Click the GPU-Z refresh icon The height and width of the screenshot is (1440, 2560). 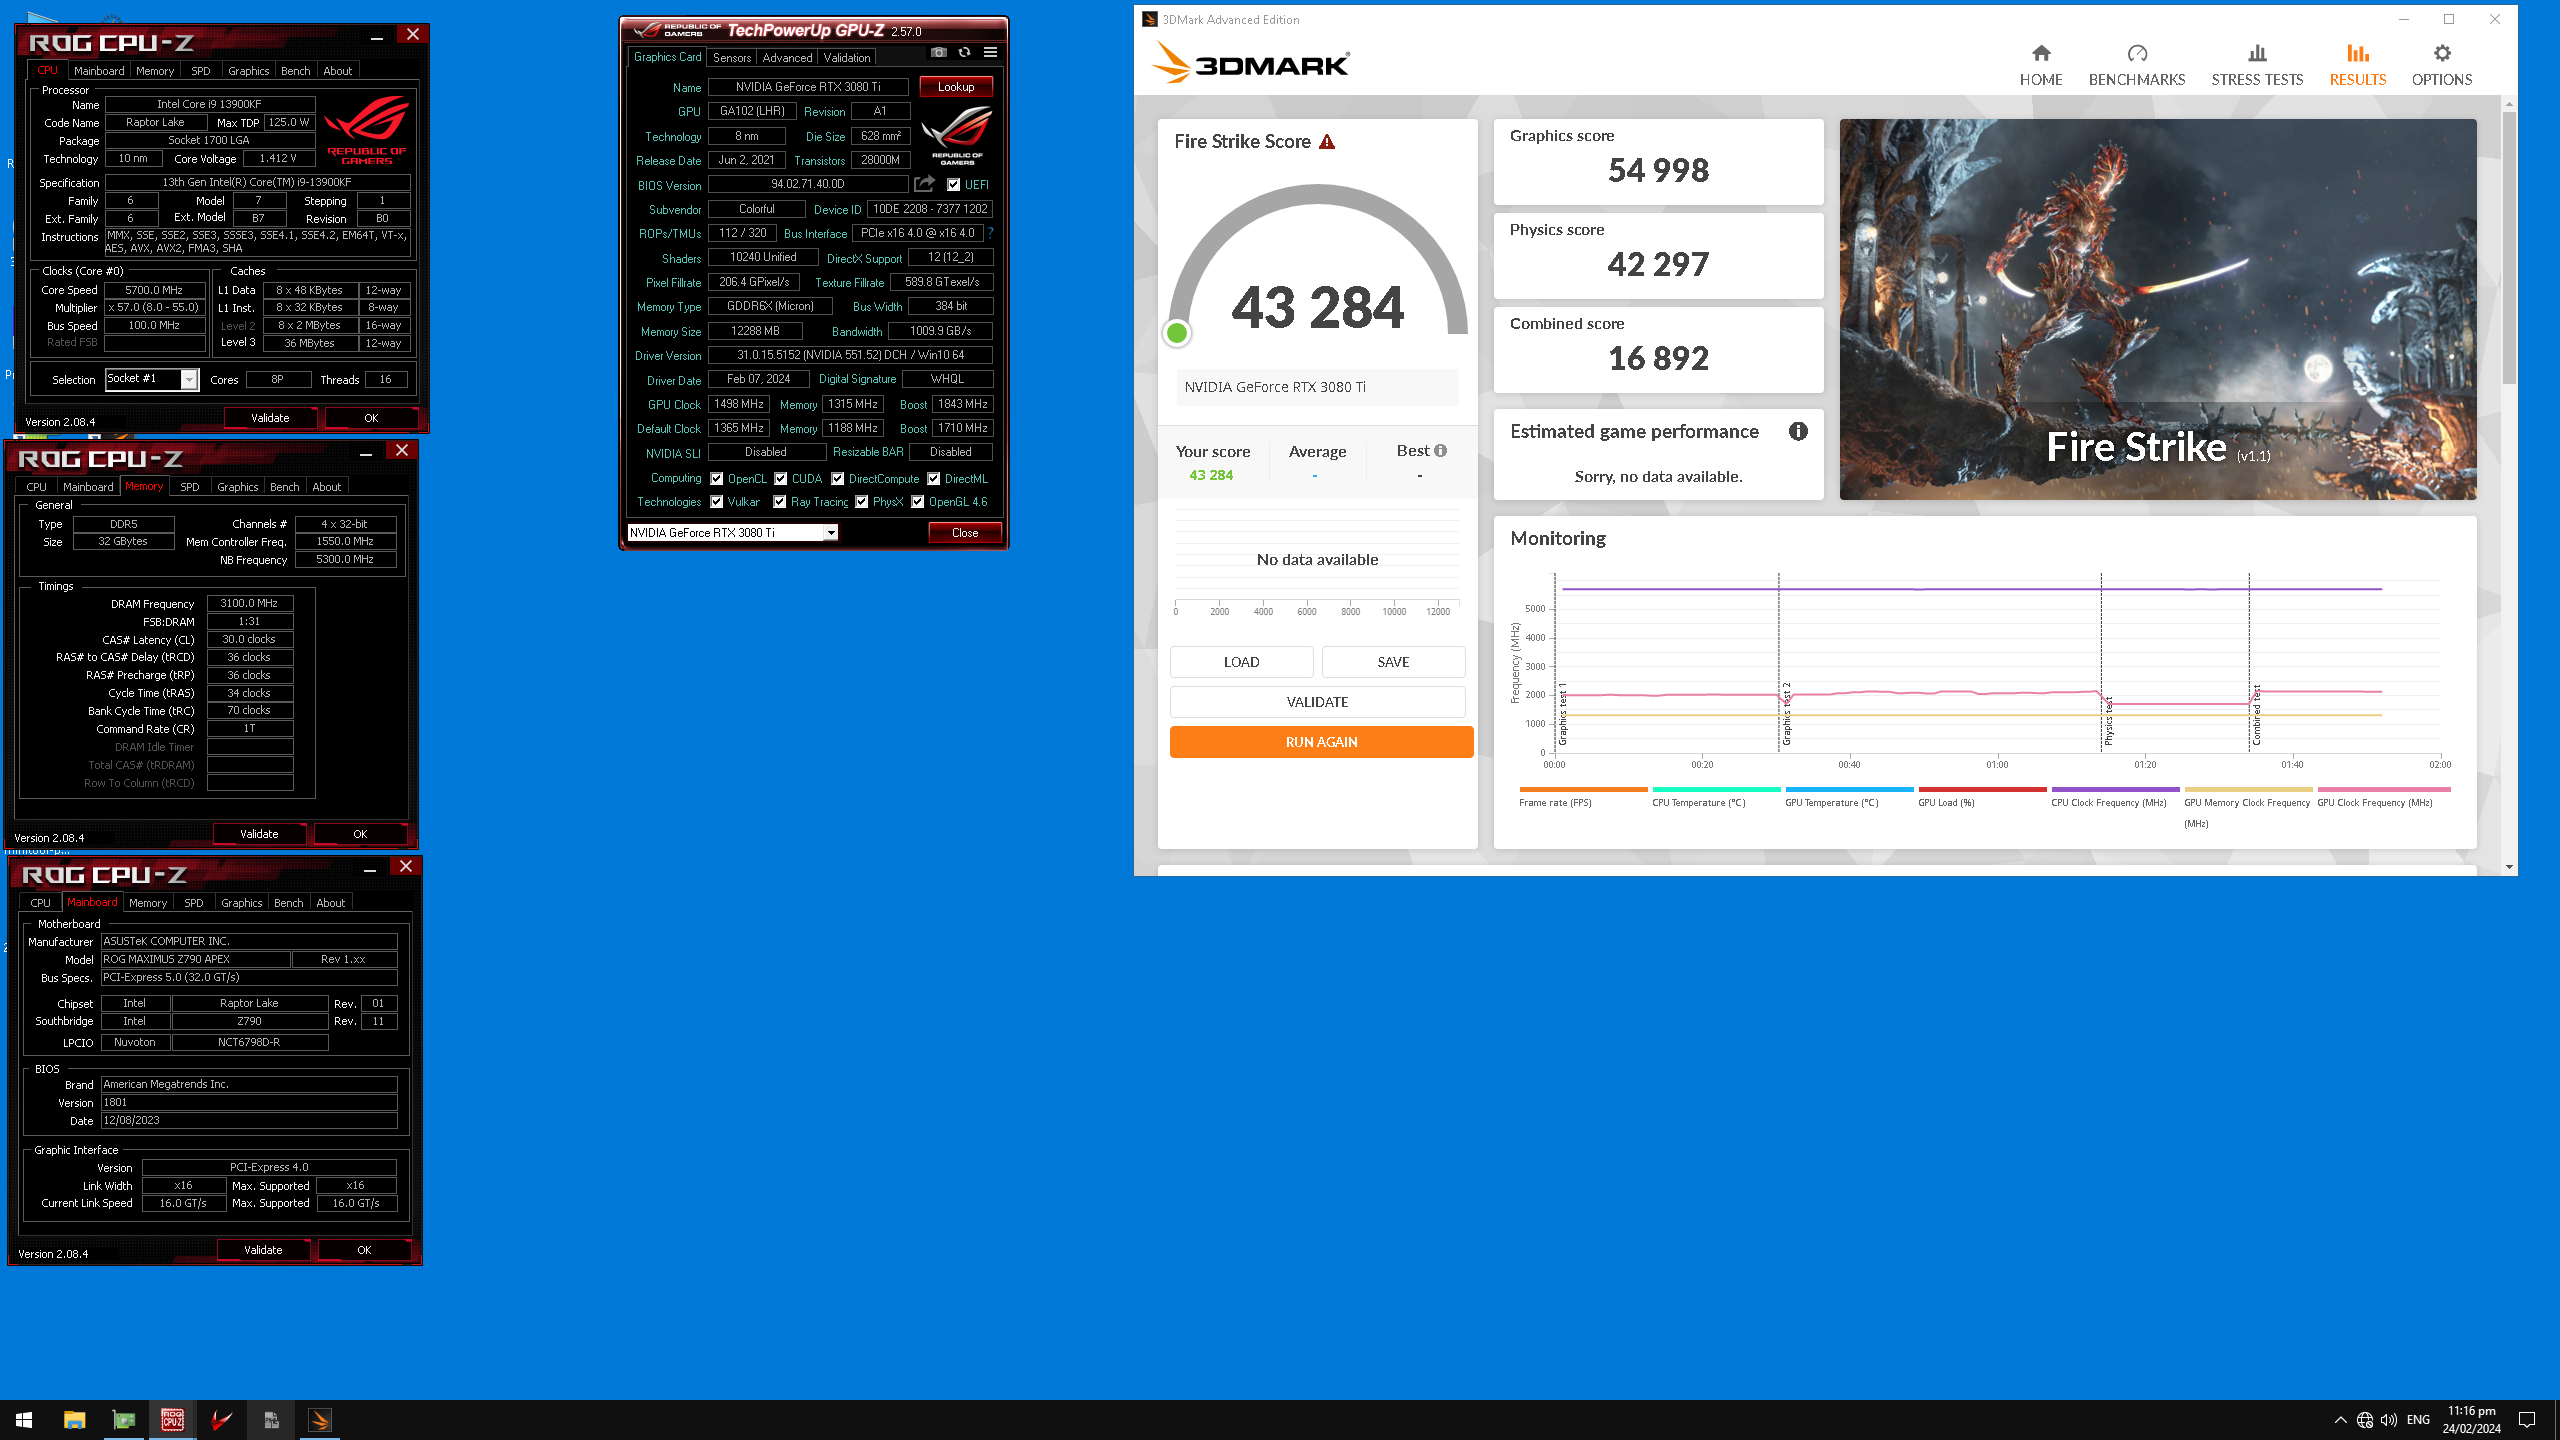click(964, 52)
